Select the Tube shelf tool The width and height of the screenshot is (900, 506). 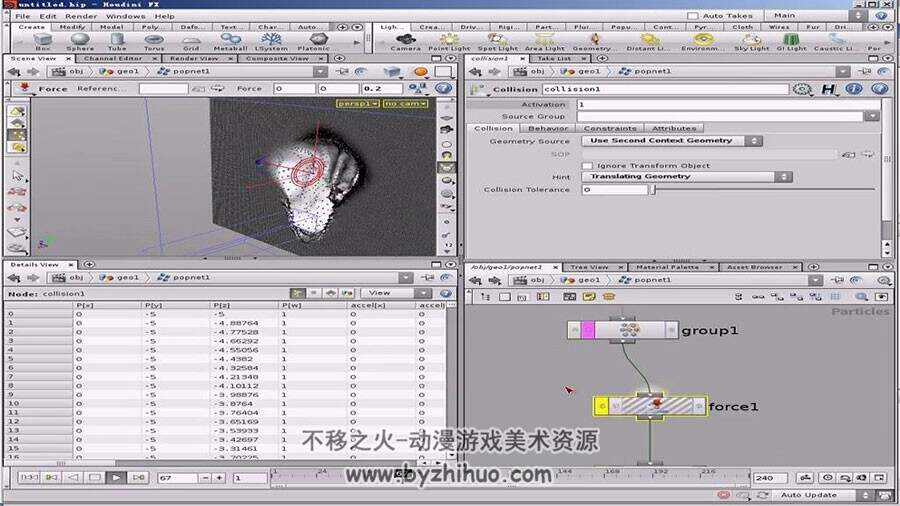click(x=117, y=42)
